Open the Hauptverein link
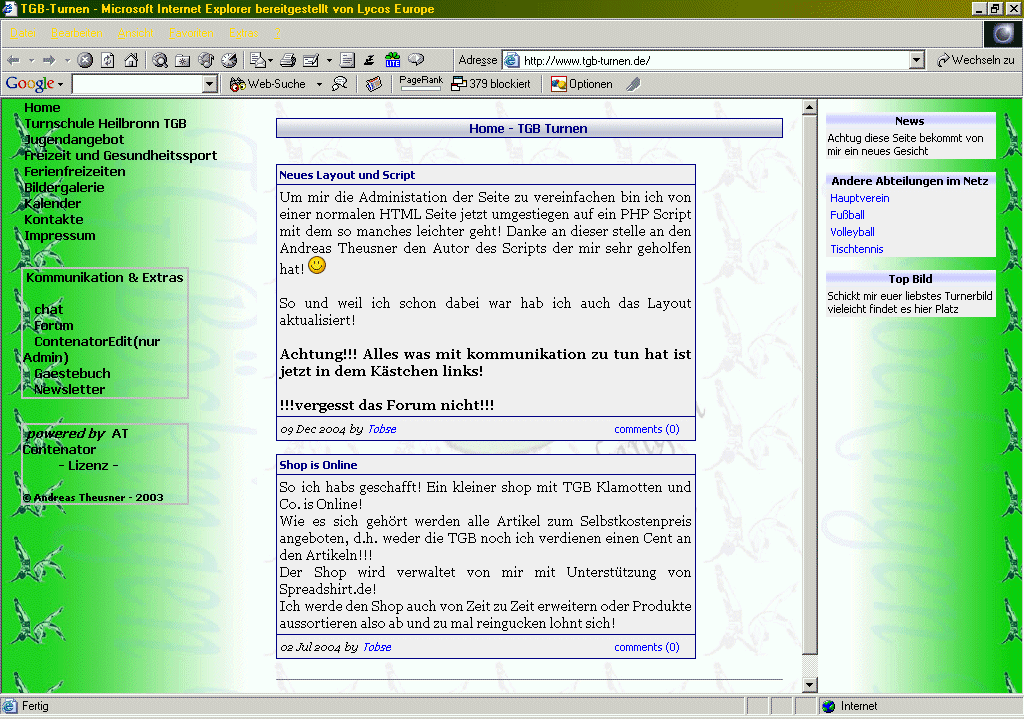Image resolution: width=1024 pixels, height=719 pixels. point(859,198)
